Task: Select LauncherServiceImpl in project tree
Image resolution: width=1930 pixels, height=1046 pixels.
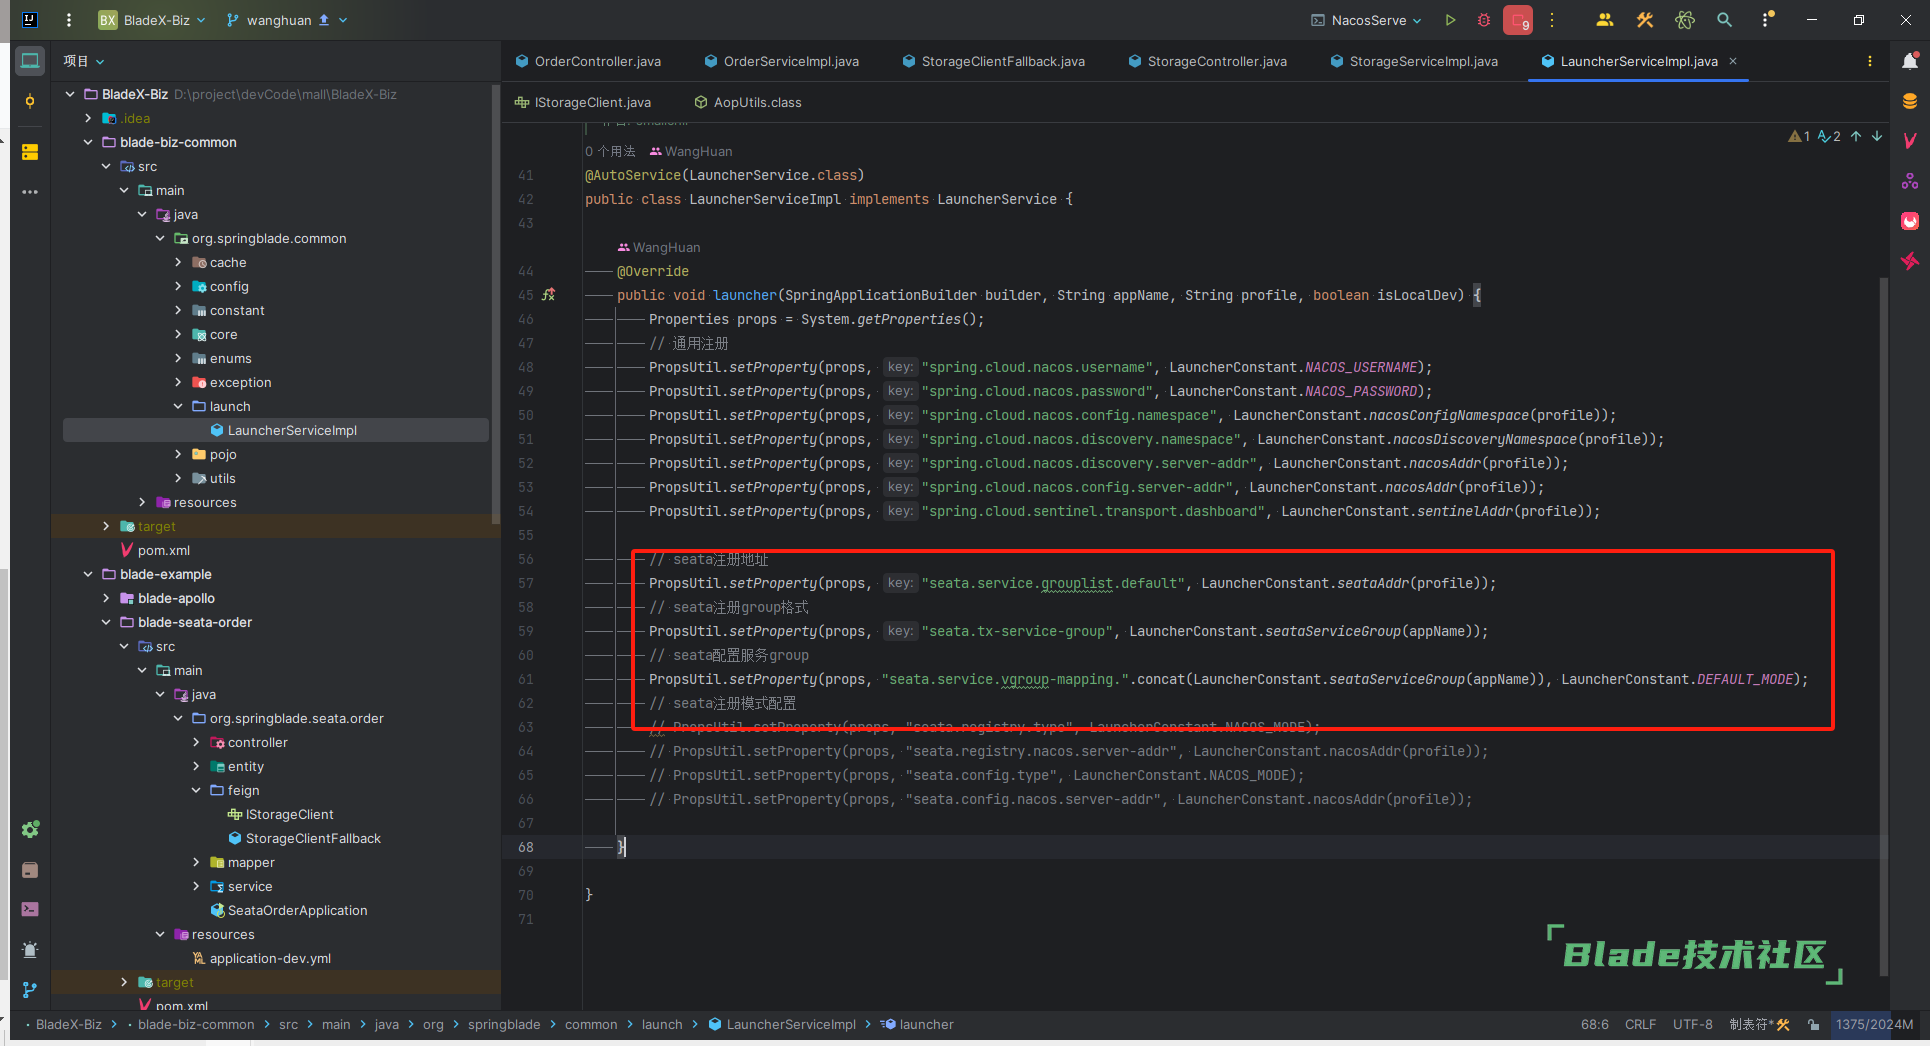Action: (276, 430)
